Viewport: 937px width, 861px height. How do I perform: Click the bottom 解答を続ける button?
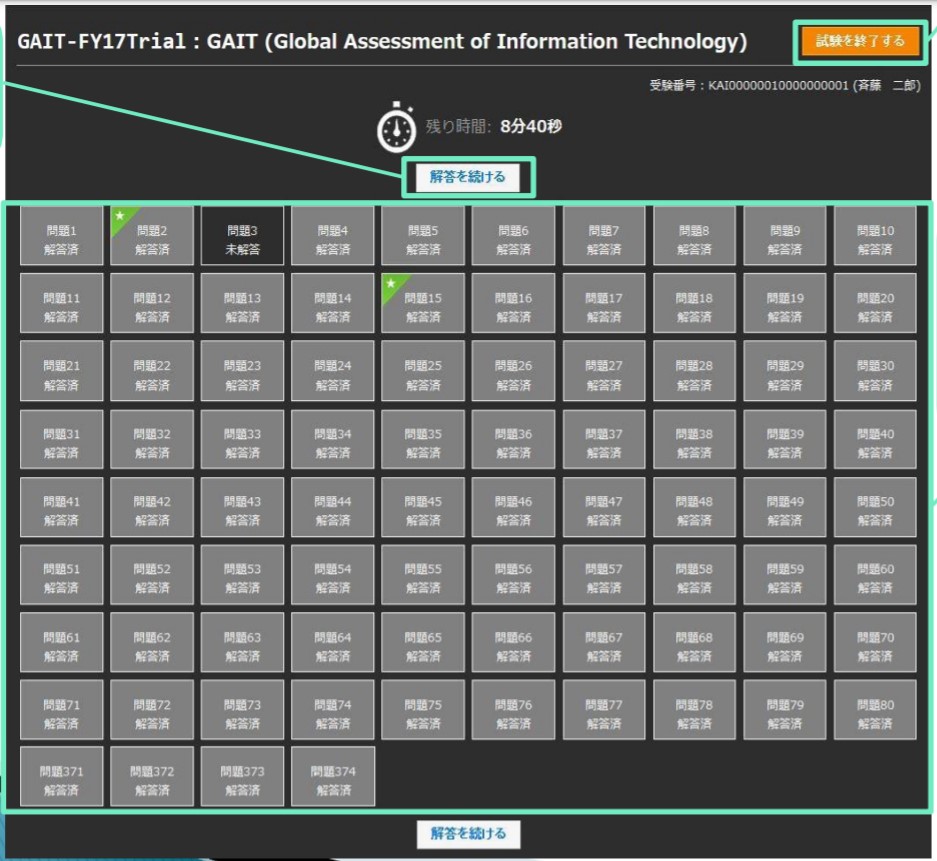[469, 834]
